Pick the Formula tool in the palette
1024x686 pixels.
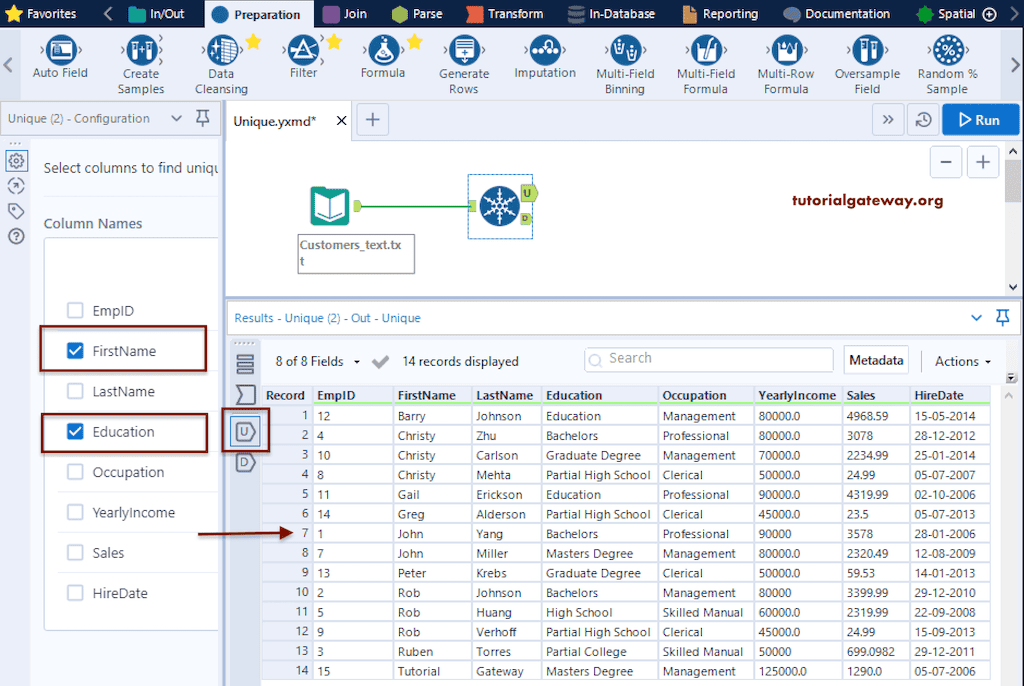click(x=382, y=50)
